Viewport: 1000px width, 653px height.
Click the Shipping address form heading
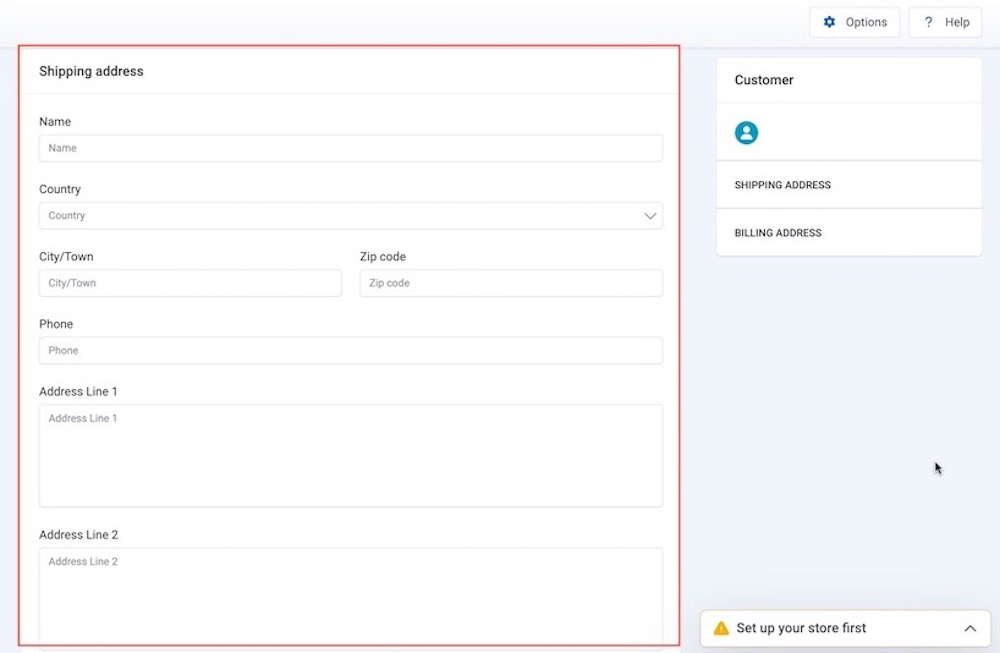coord(91,72)
